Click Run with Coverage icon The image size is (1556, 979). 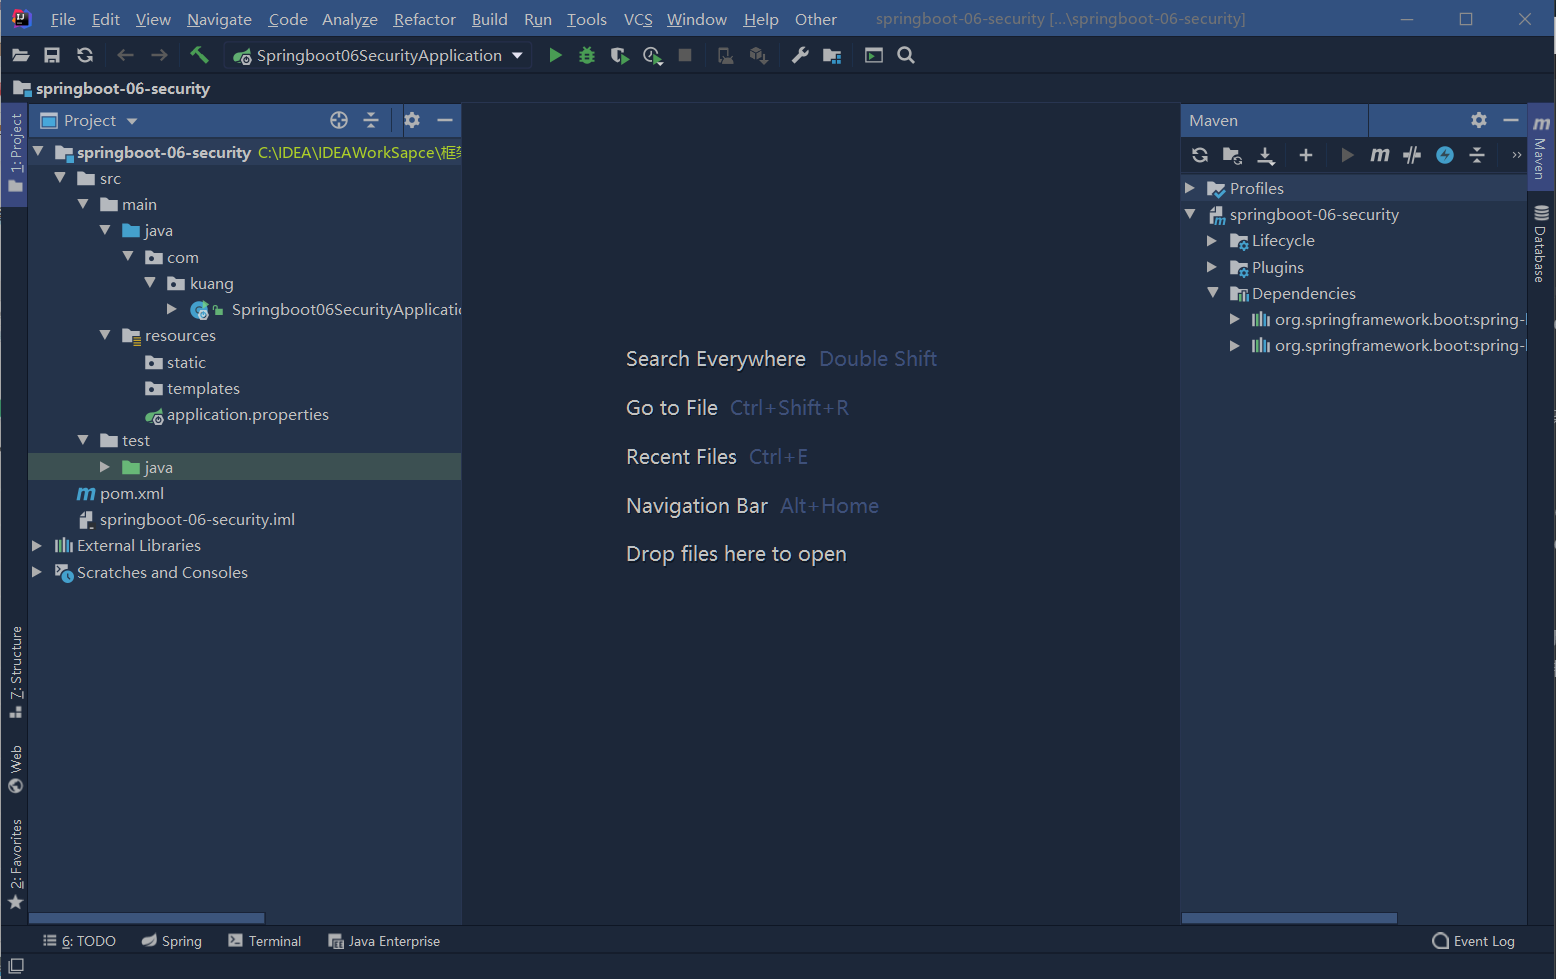620,56
